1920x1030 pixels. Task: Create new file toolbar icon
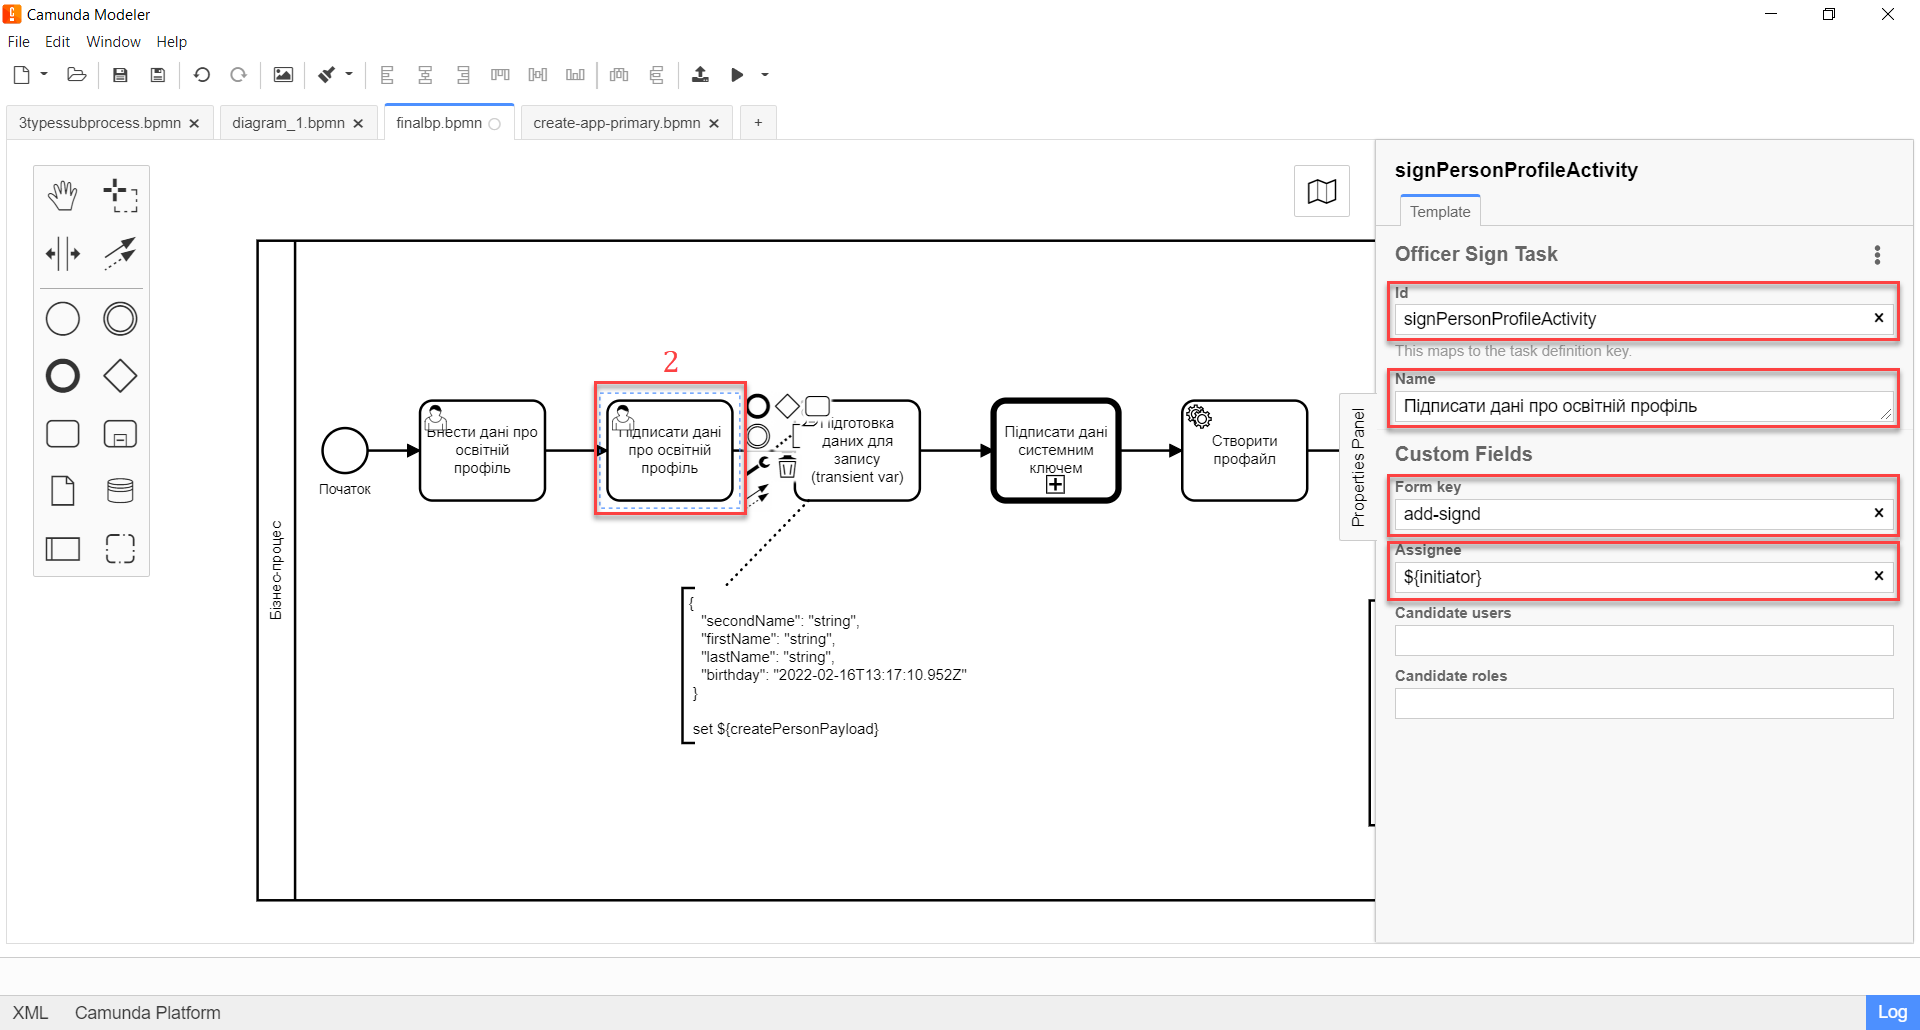21,75
